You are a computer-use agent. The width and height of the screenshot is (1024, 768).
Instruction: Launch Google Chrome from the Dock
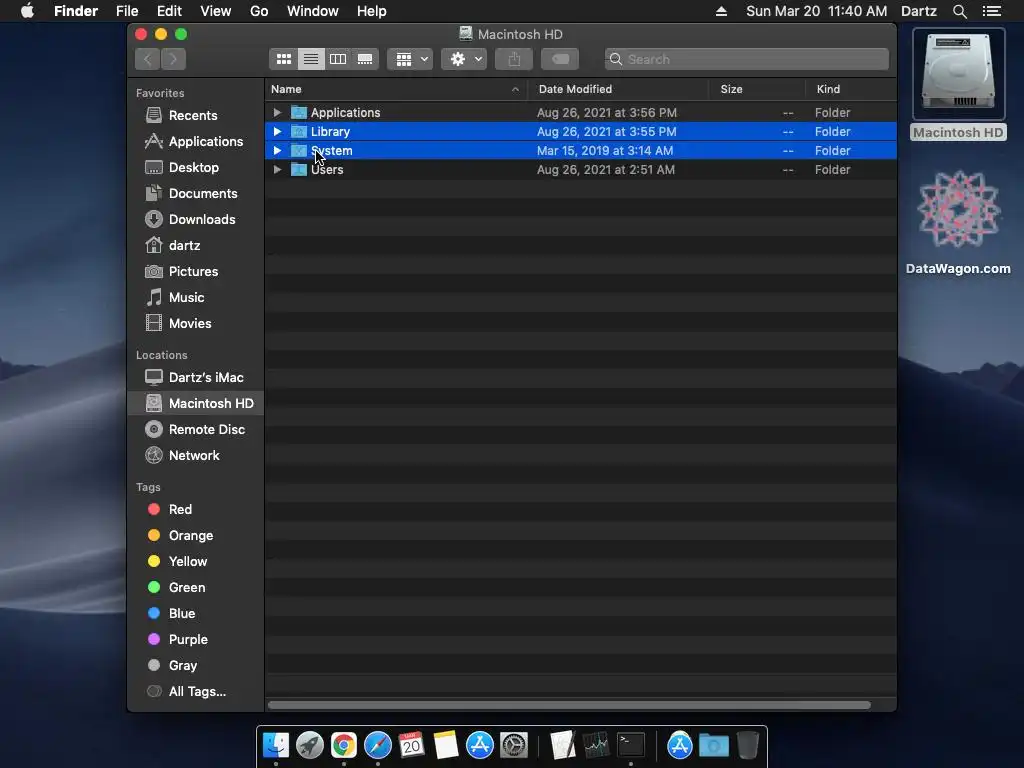coord(344,745)
